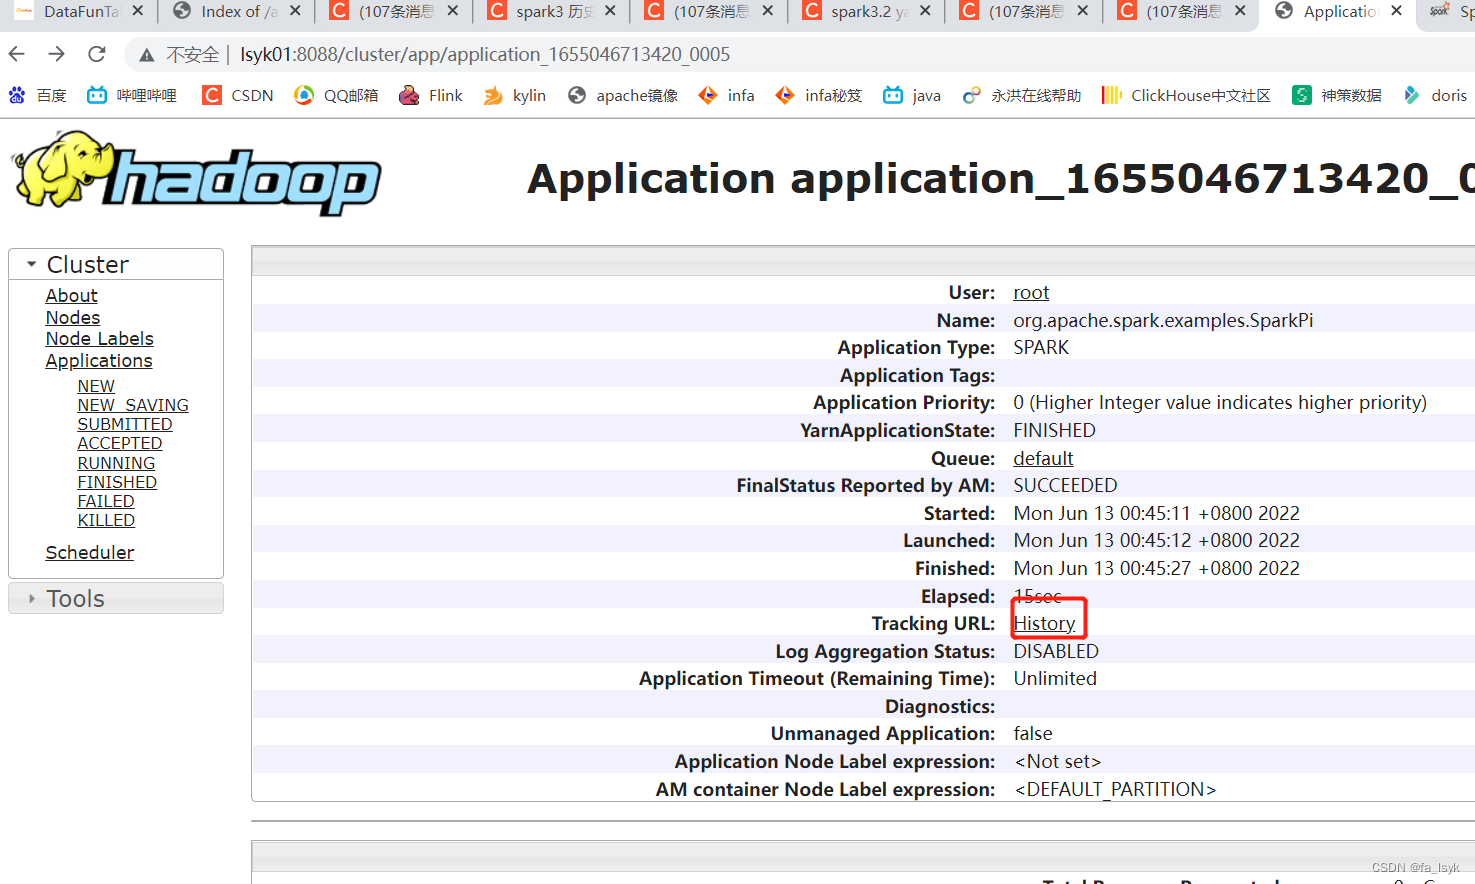The width and height of the screenshot is (1475, 884).
Task: Close the spark3 历史 browser tab
Action: 610,11
